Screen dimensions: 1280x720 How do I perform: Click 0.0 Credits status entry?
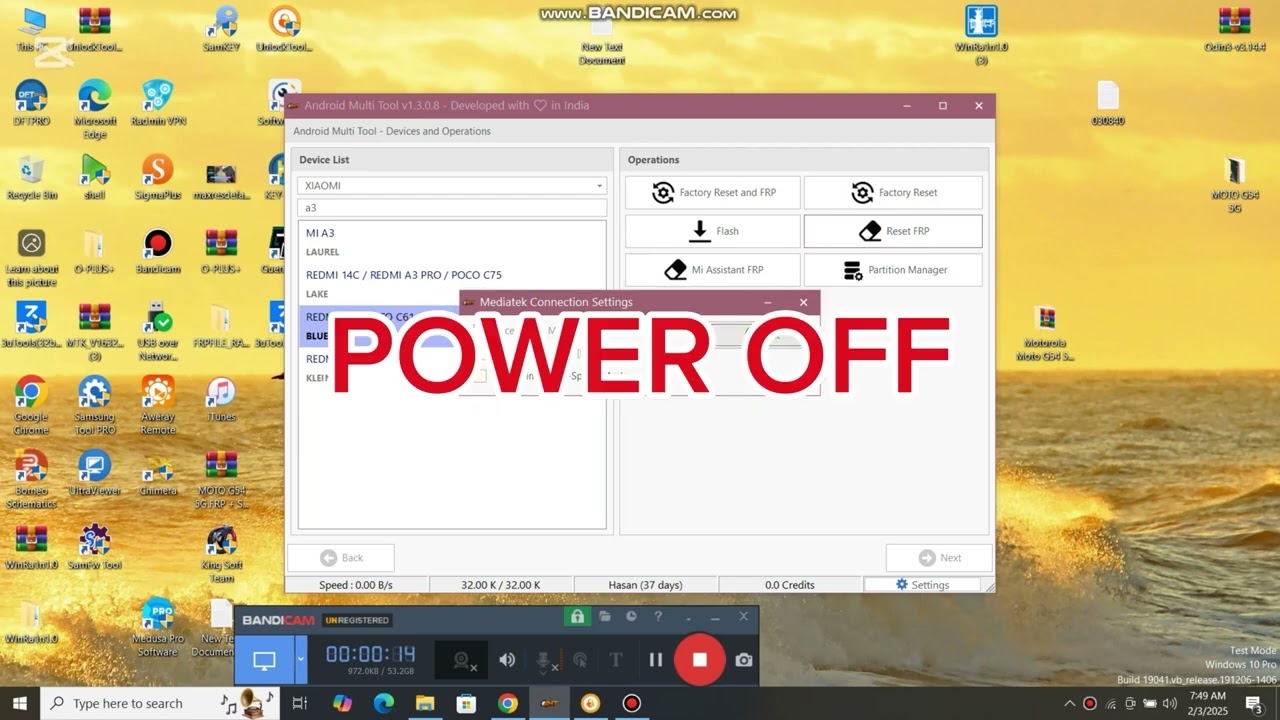tap(790, 585)
